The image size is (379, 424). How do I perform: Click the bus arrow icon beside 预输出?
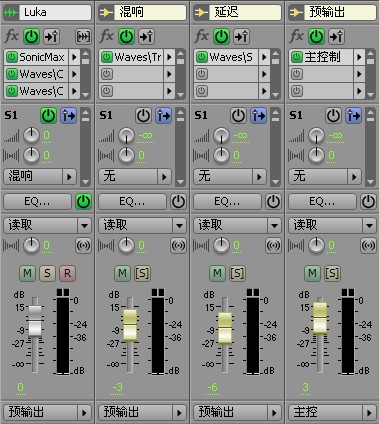[x=296, y=13]
